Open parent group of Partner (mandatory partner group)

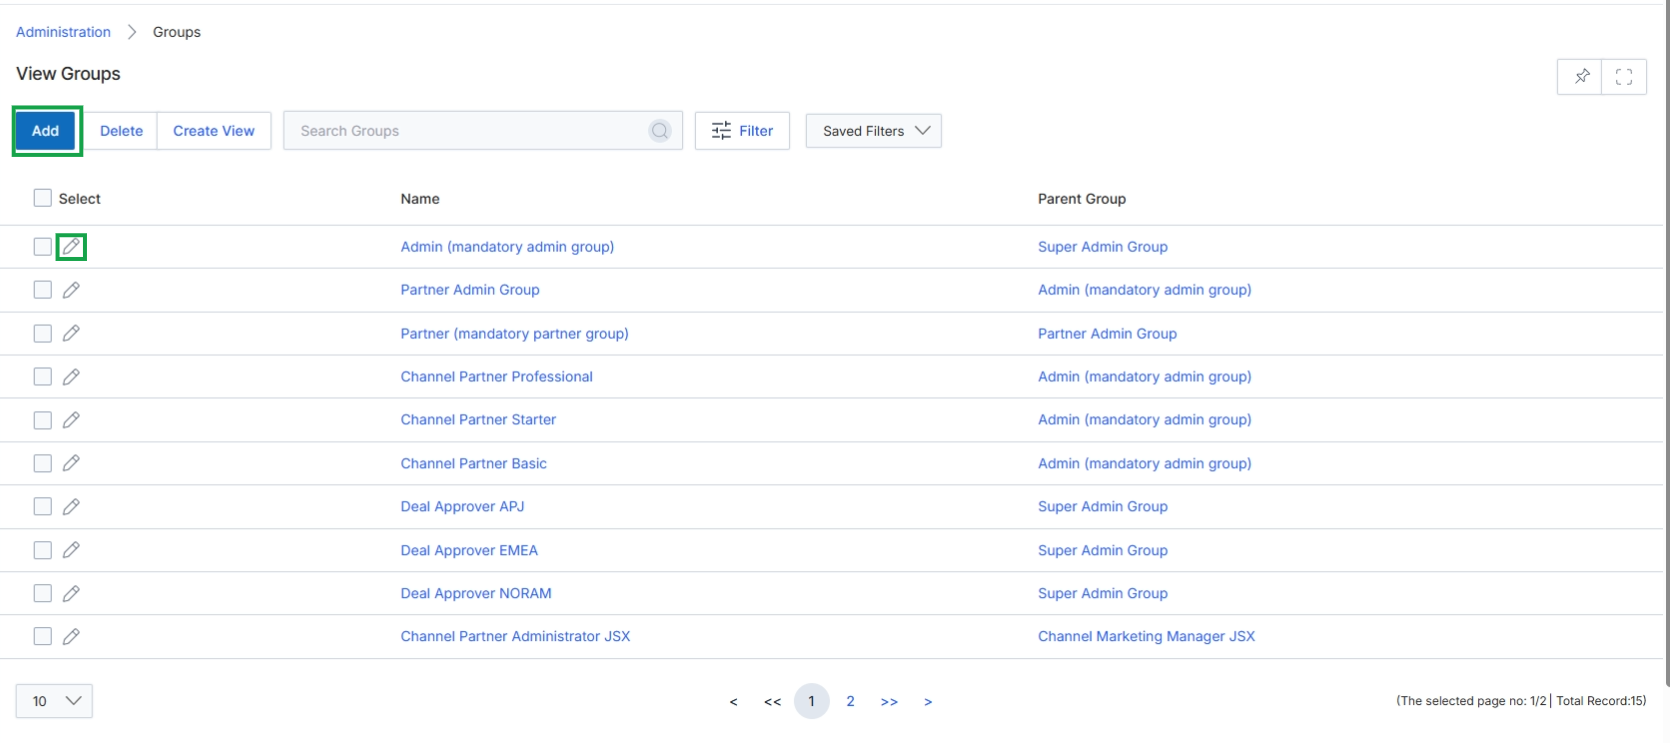coord(1107,334)
